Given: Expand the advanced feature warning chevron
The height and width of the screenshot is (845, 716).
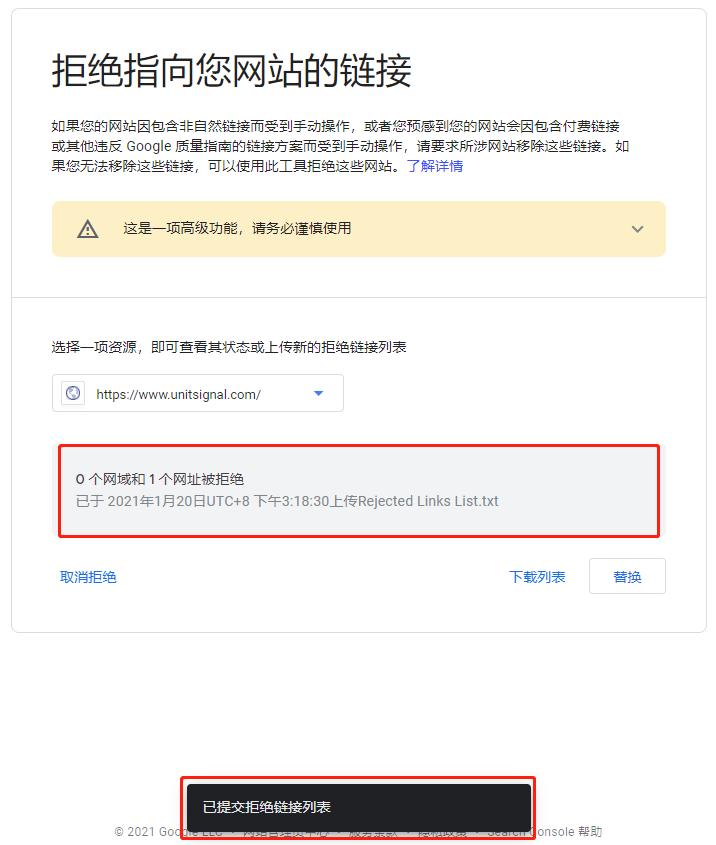Looking at the screenshot, I should pyautogui.click(x=637, y=229).
